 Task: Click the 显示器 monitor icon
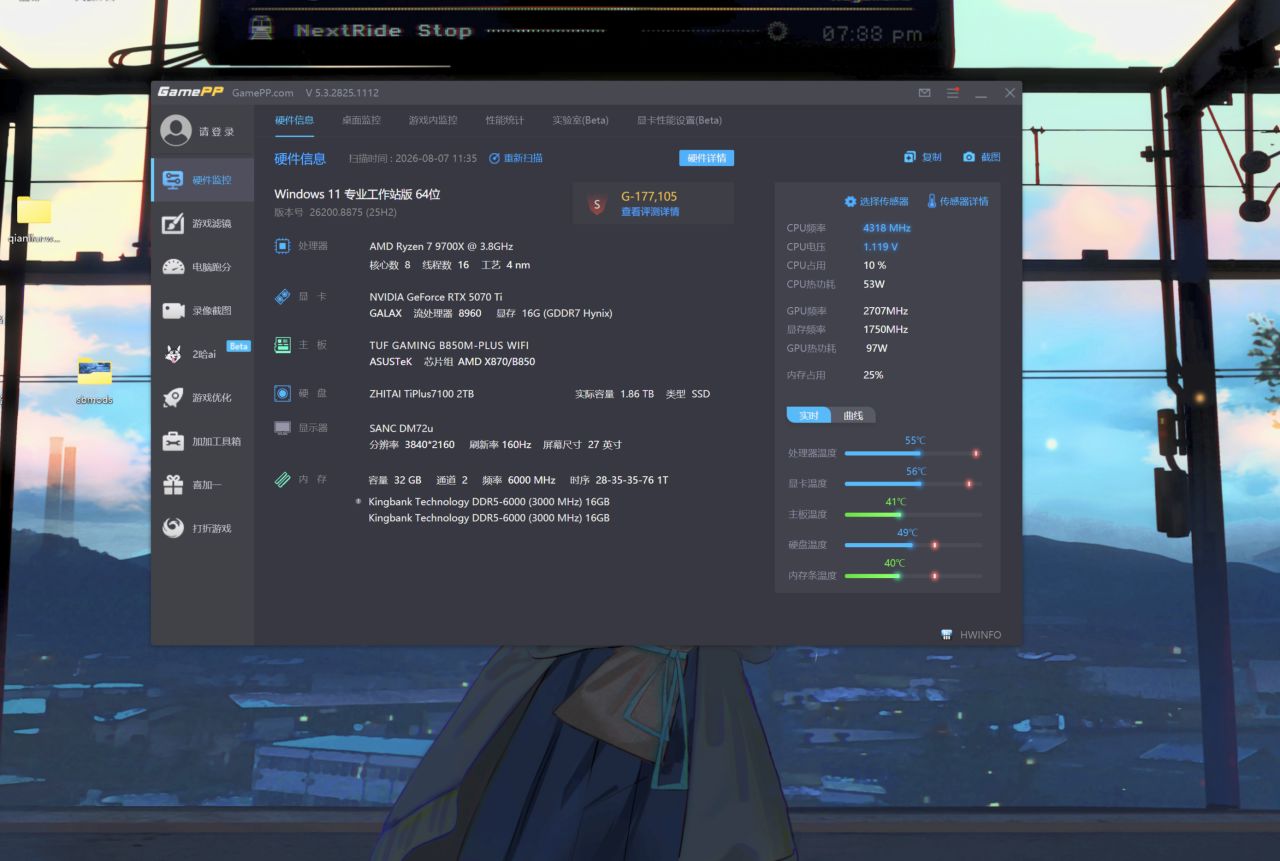[283, 428]
